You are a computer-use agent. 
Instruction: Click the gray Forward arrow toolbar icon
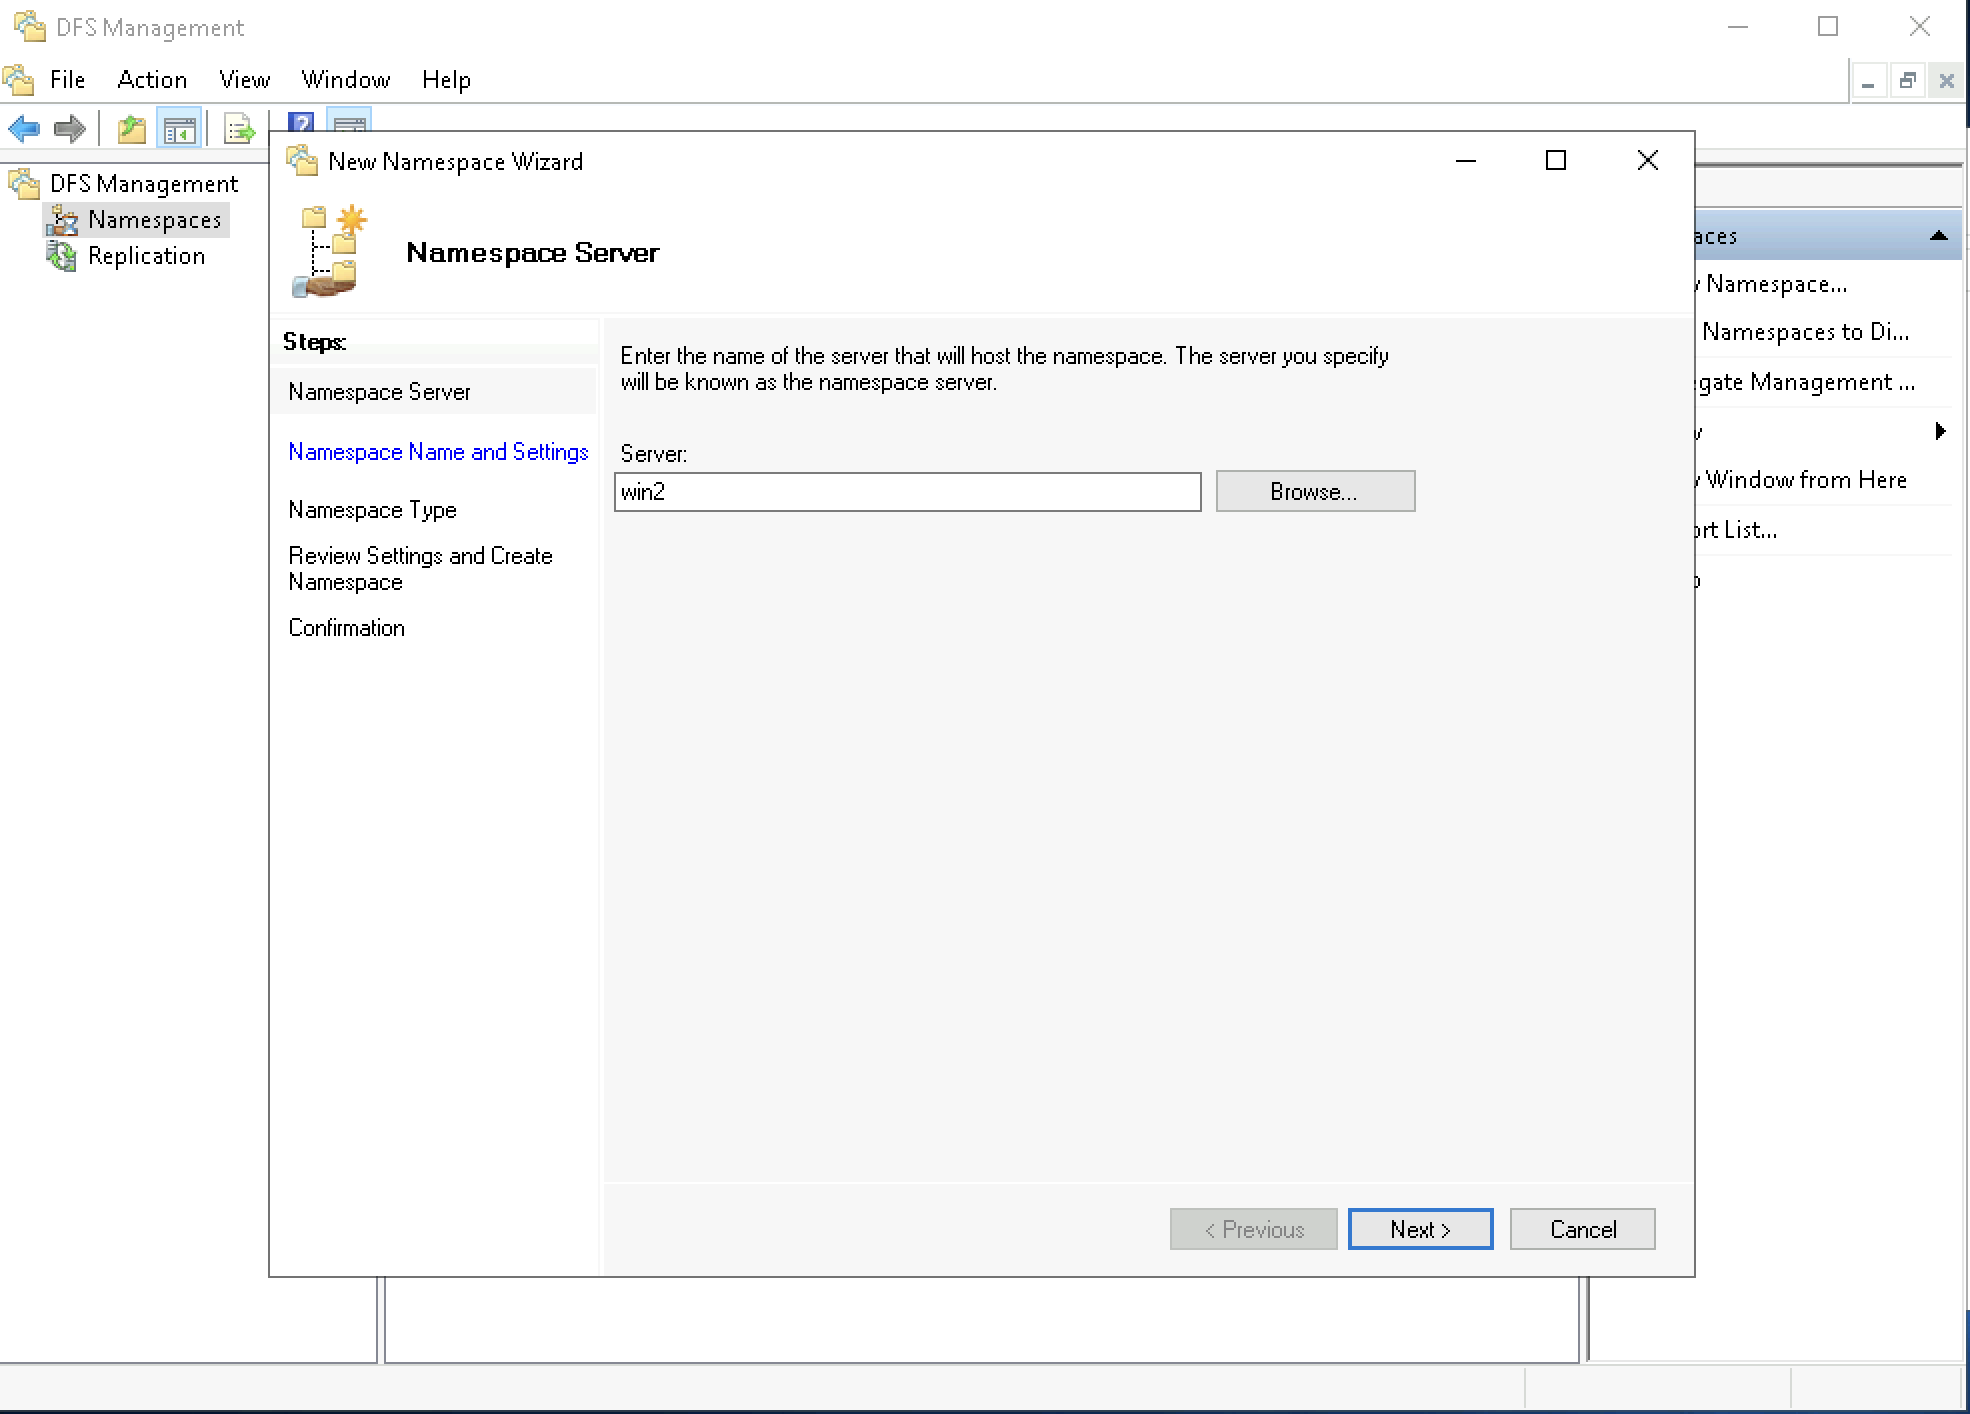(70, 128)
